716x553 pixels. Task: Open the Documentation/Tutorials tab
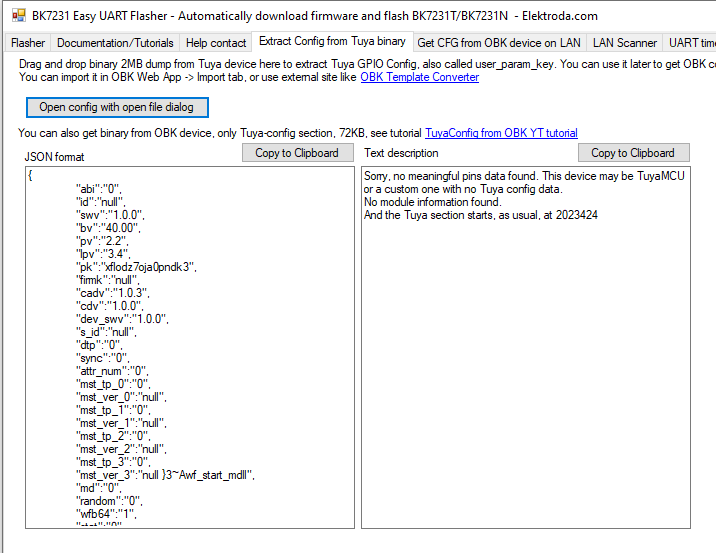[115, 43]
